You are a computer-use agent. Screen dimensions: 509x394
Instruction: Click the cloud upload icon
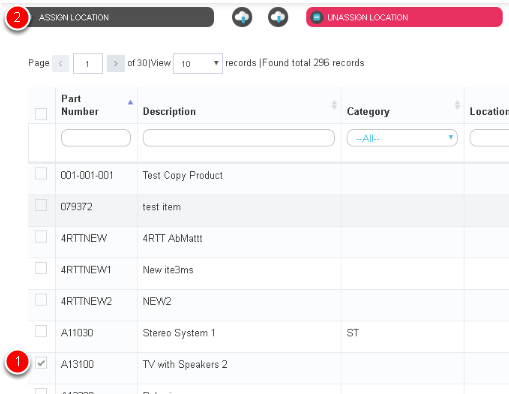242,17
